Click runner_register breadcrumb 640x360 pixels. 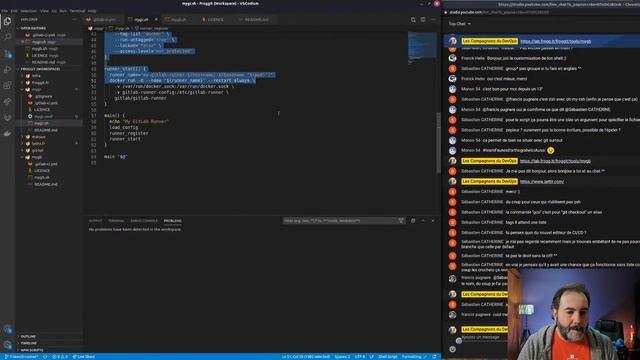click(x=153, y=29)
